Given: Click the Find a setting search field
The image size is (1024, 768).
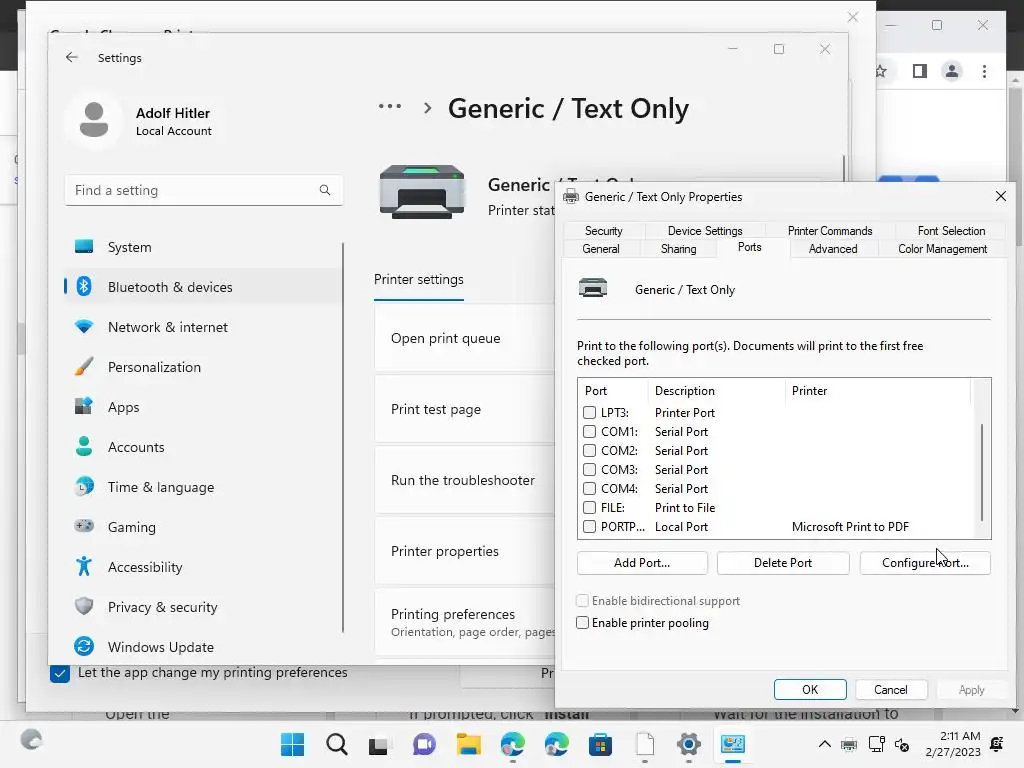Looking at the screenshot, I should click(203, 190).
